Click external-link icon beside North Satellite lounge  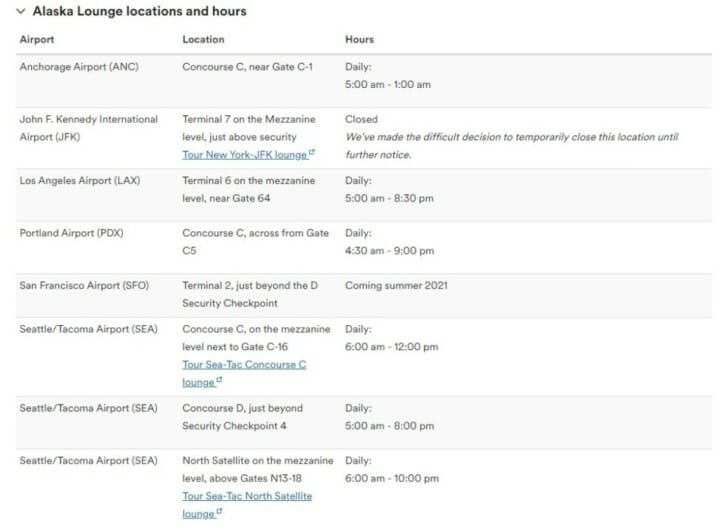pos(219,512)
